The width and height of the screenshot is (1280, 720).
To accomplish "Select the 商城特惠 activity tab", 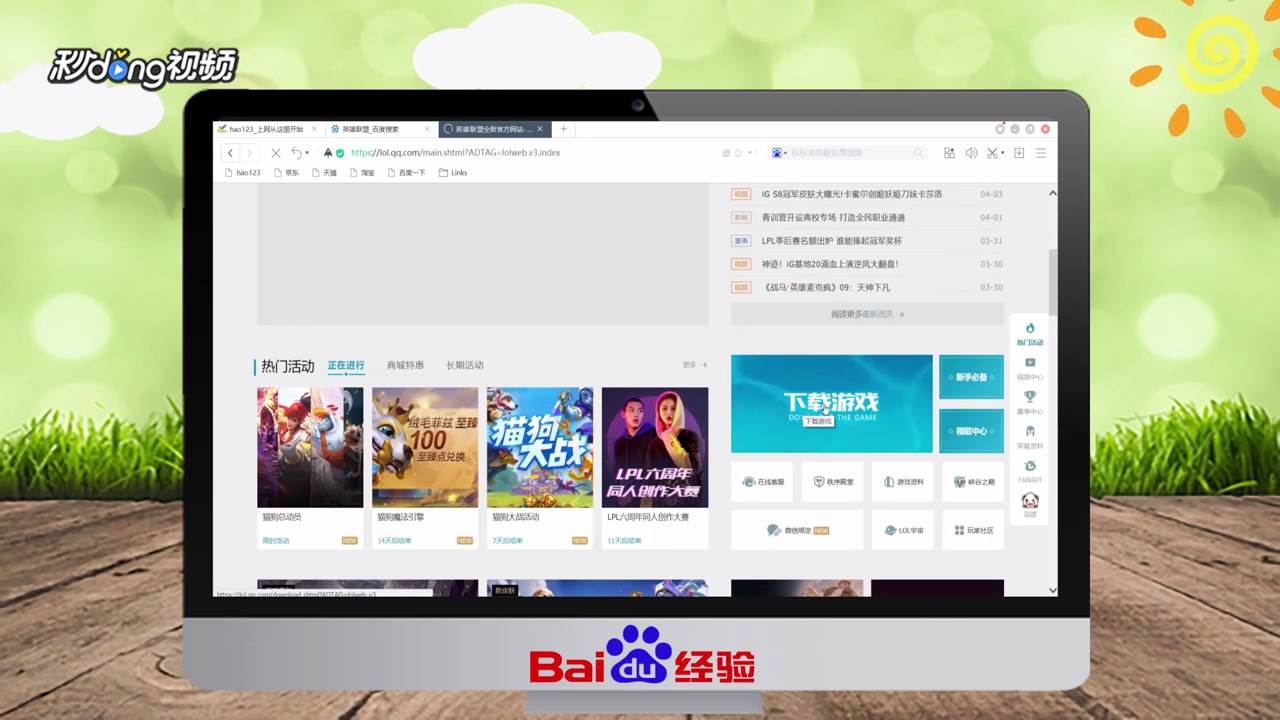I will coord(405,365).
